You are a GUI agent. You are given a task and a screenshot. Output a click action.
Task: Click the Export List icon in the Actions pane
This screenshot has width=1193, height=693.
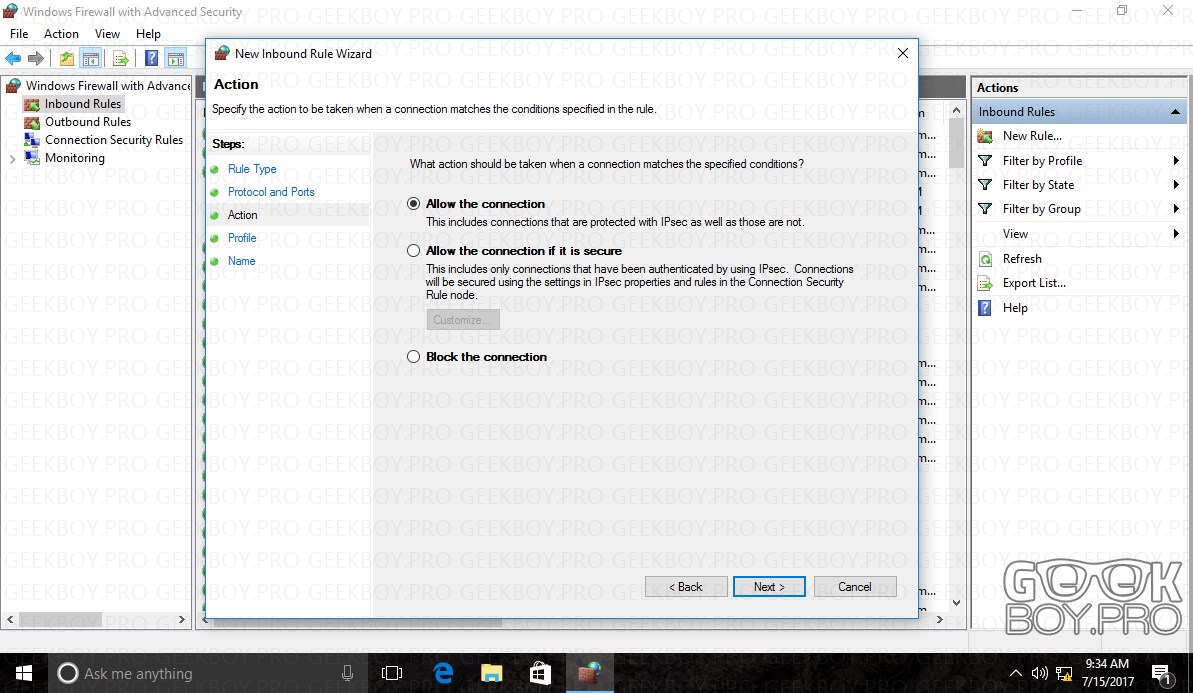coord(985,283)
